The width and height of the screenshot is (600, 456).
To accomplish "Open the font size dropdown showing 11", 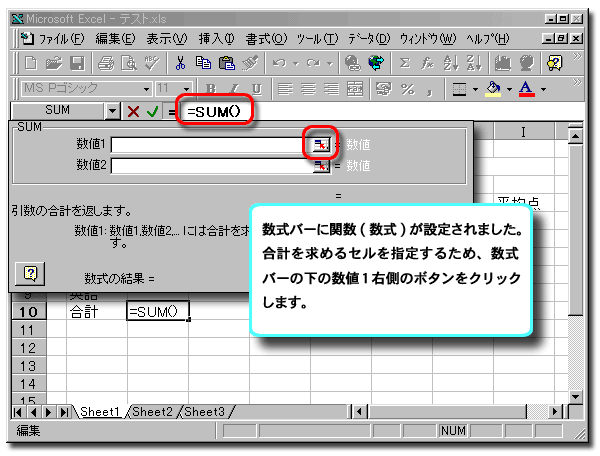I will coord(186,89).
